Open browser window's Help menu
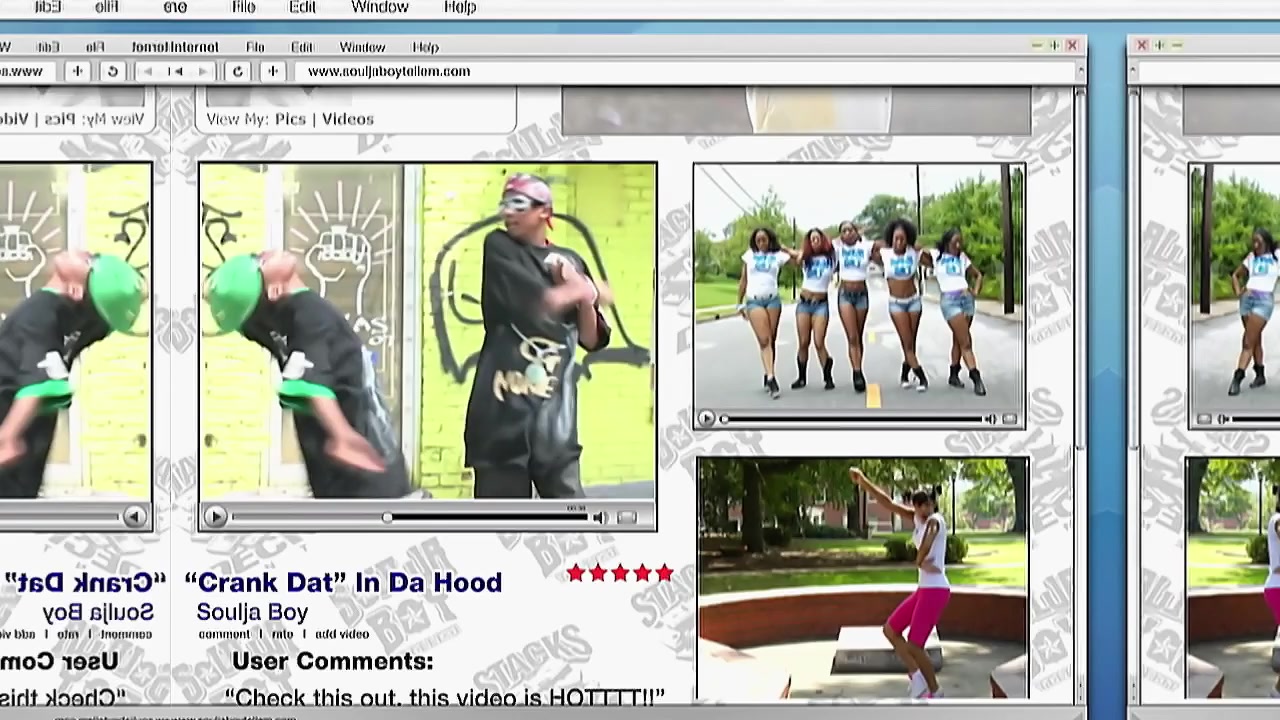The height and width of the screenshot is (720, 1280). pos(425,47)
